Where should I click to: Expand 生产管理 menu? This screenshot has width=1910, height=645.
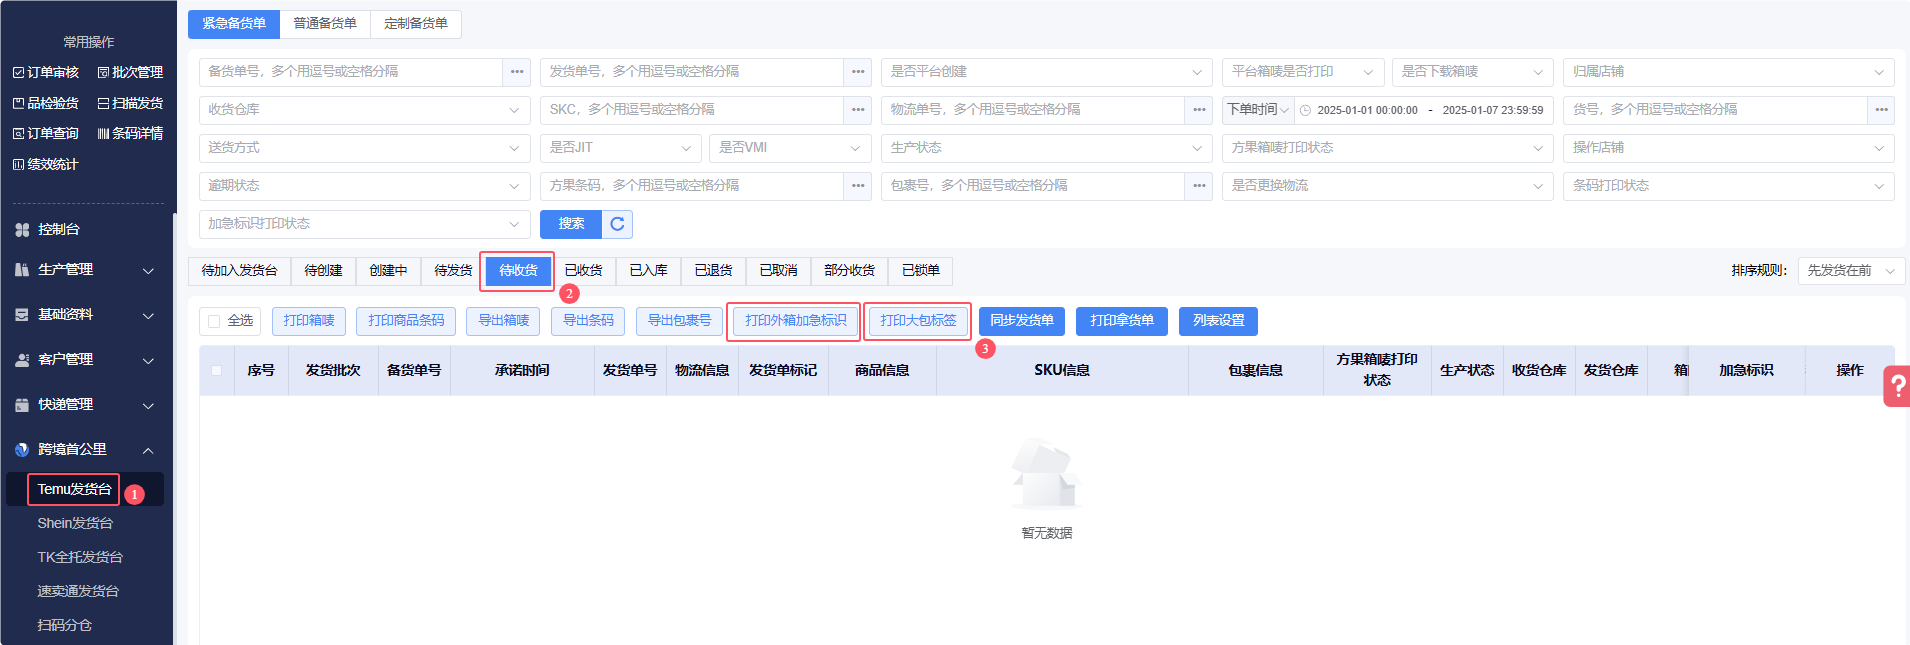click(87, 270)
